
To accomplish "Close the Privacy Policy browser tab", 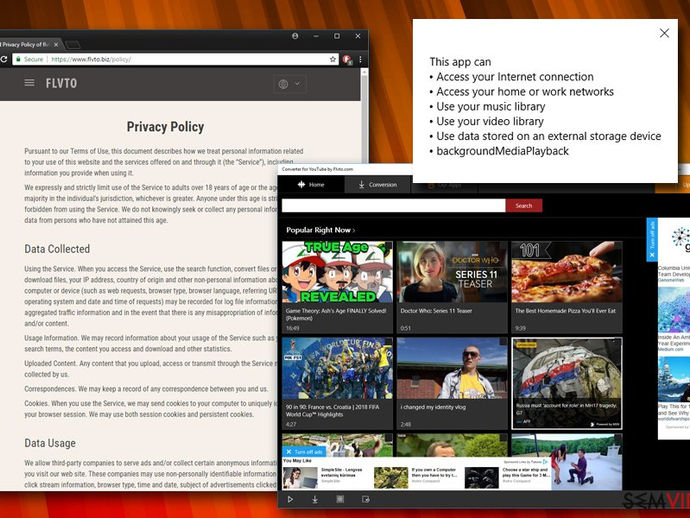I will (56, 44).
